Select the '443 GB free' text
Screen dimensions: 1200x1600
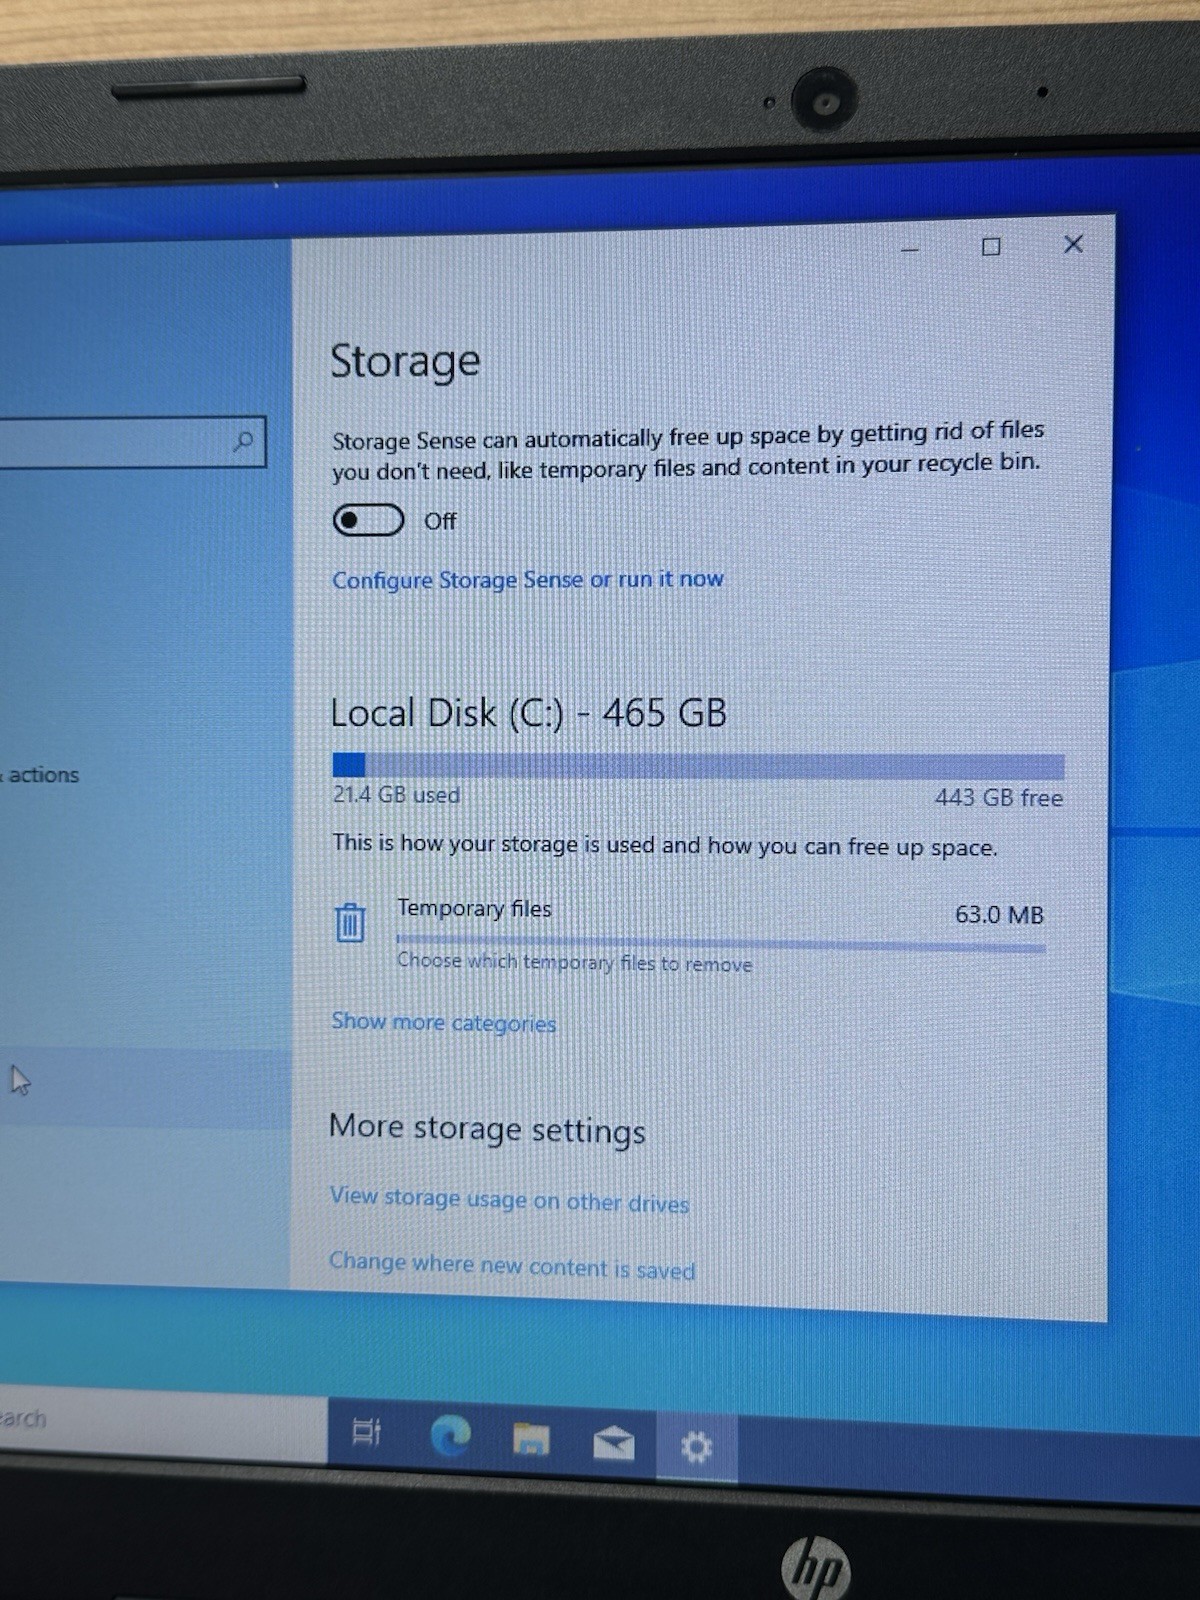point(998,798)
